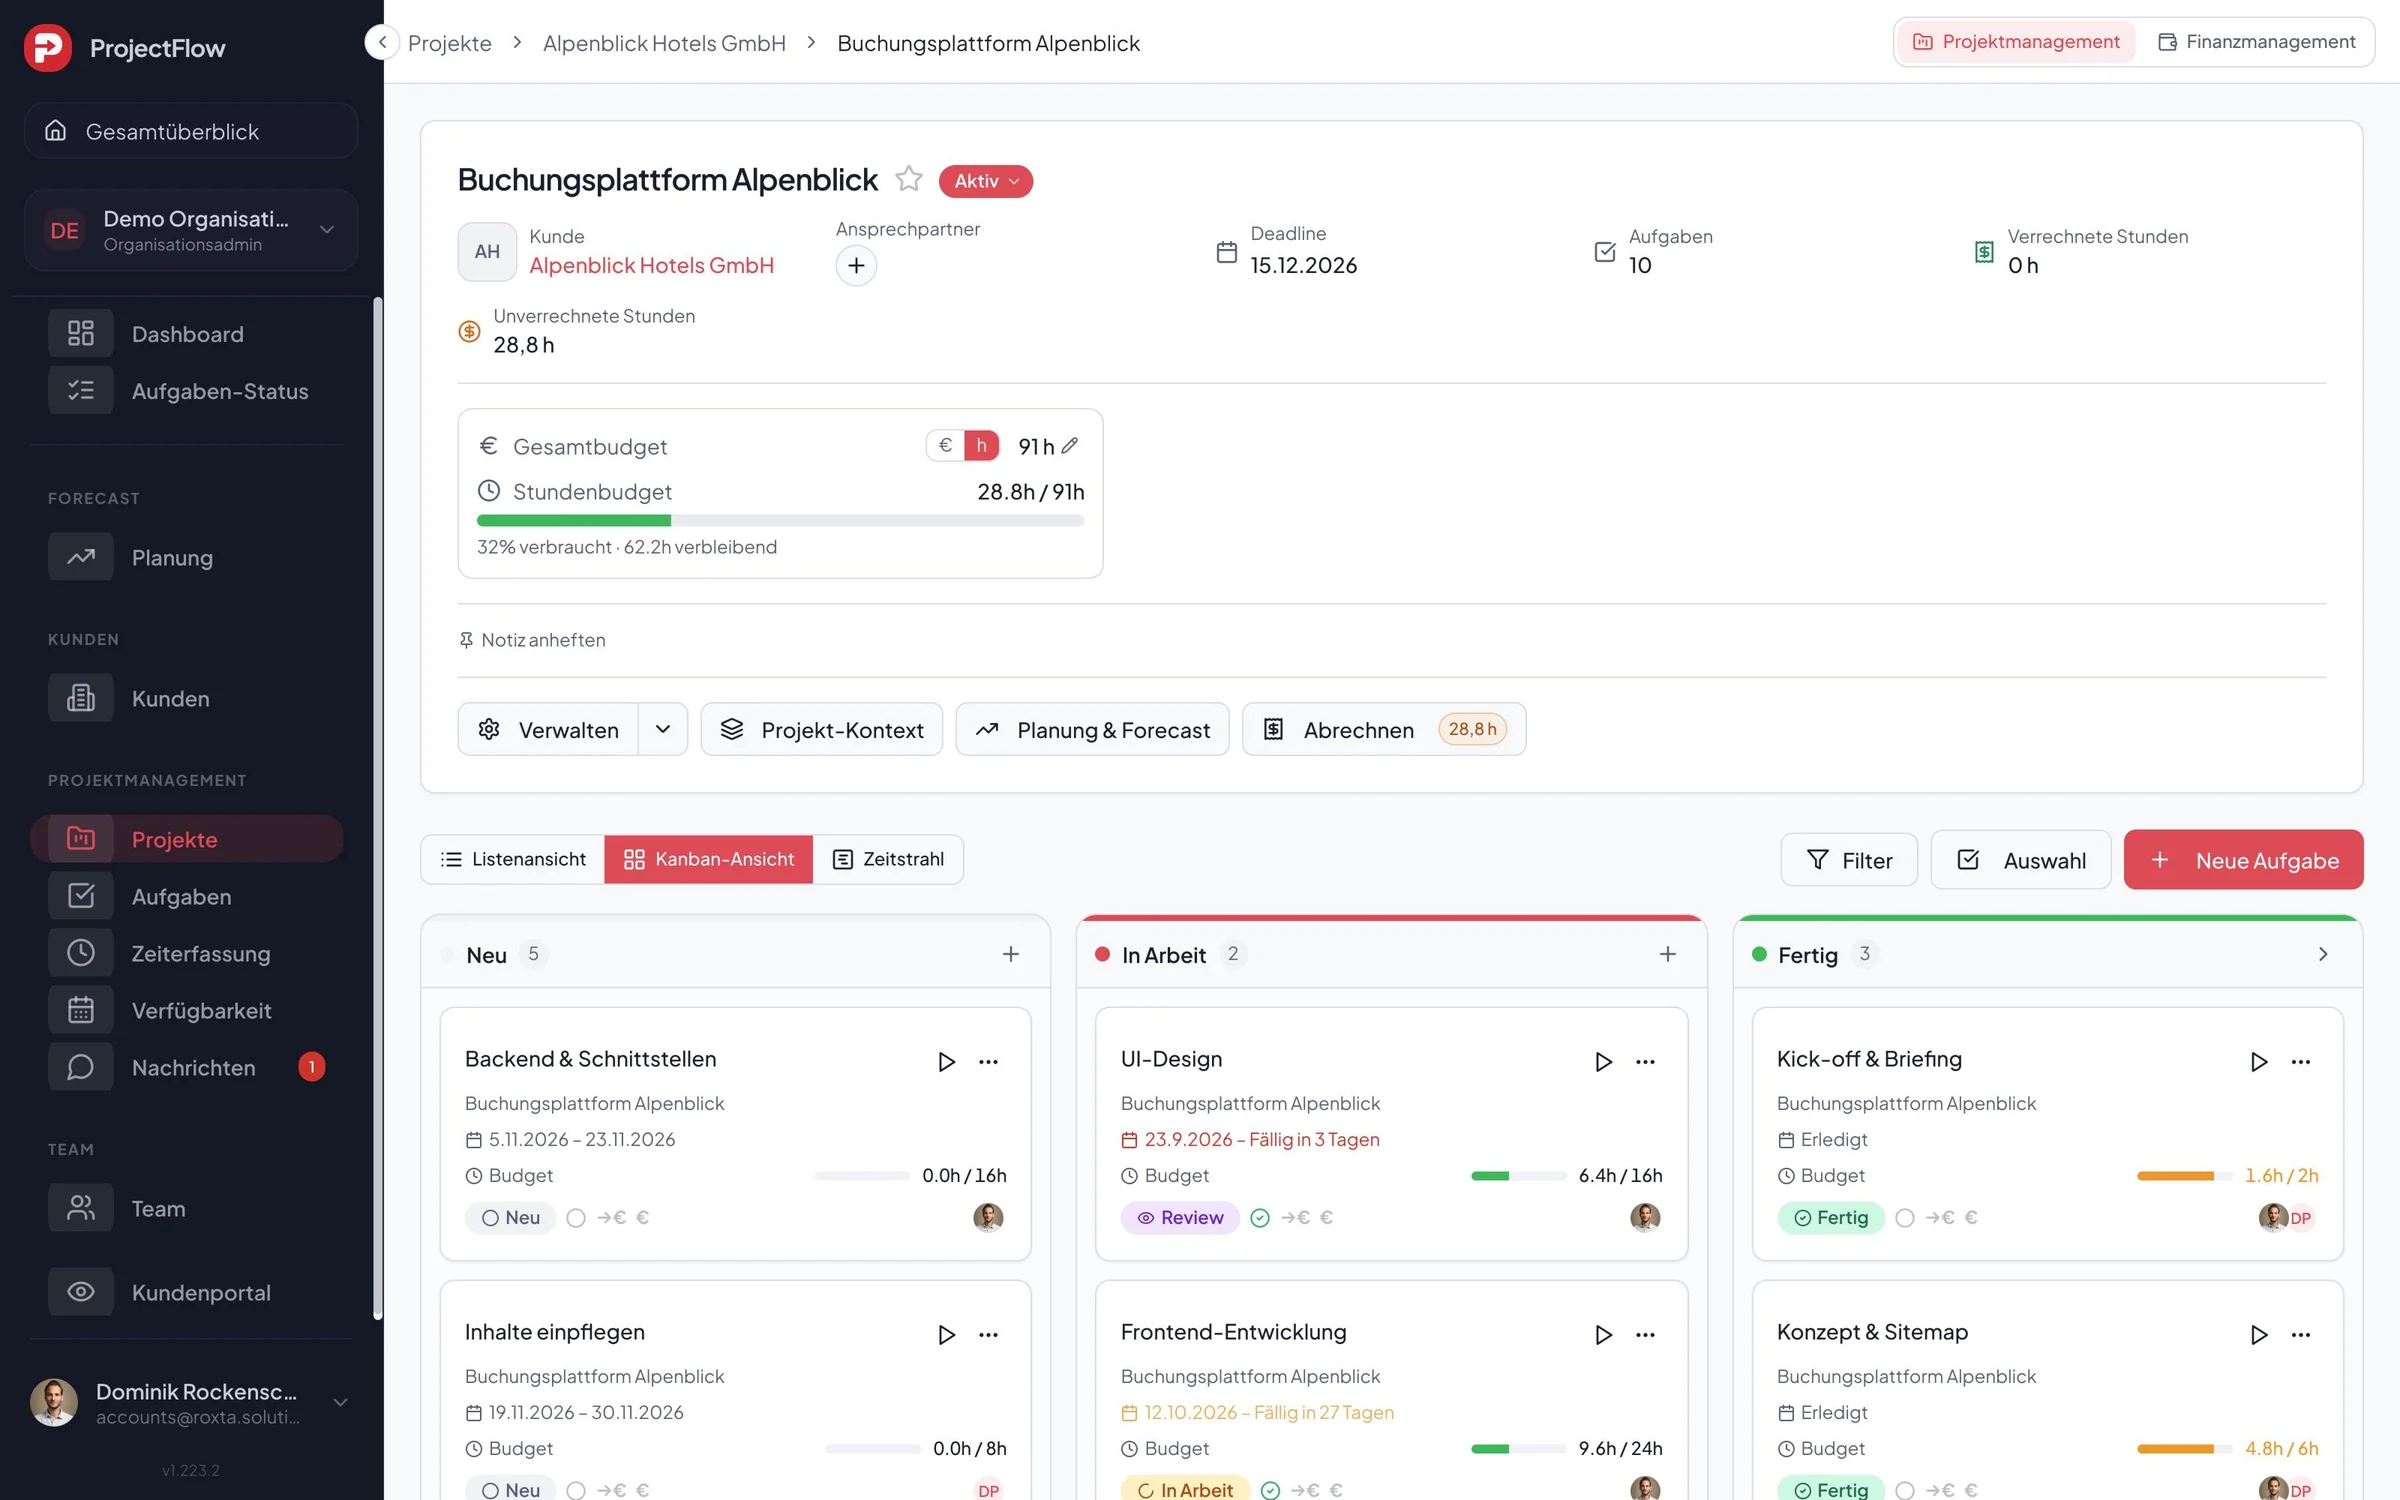Collapse the Fertig column with its chevron
The image size is (2400, 1500).
tap(2323, 954)
